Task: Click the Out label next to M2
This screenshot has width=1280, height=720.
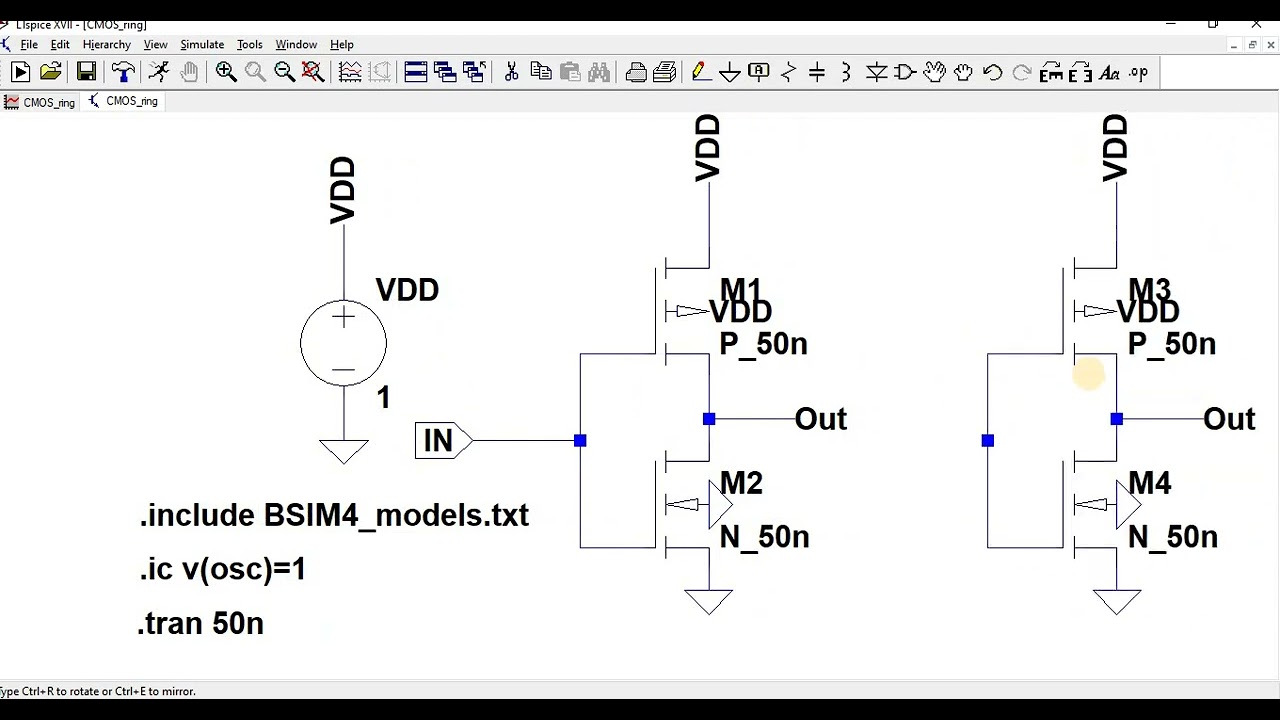Action: click(820, 419)
